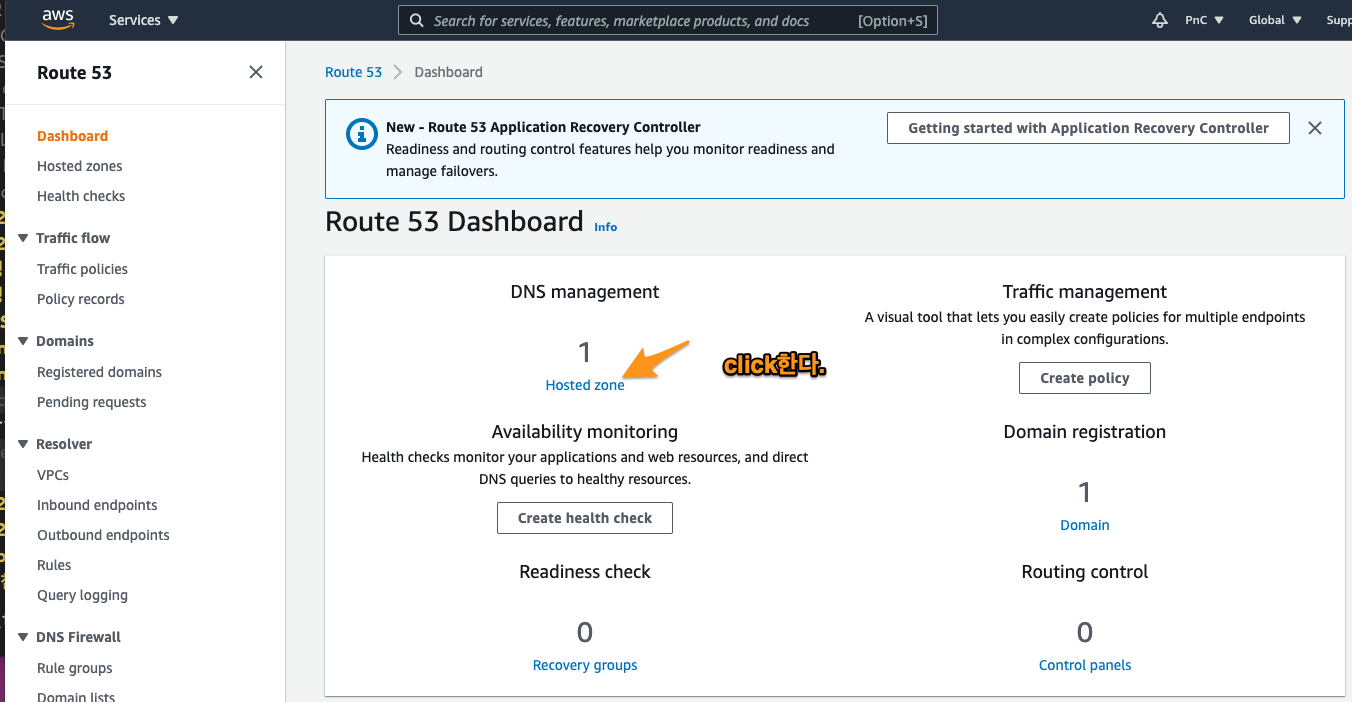Open the Info link beside dashboard title
The image size is (1352, 702).
point(605,227)
